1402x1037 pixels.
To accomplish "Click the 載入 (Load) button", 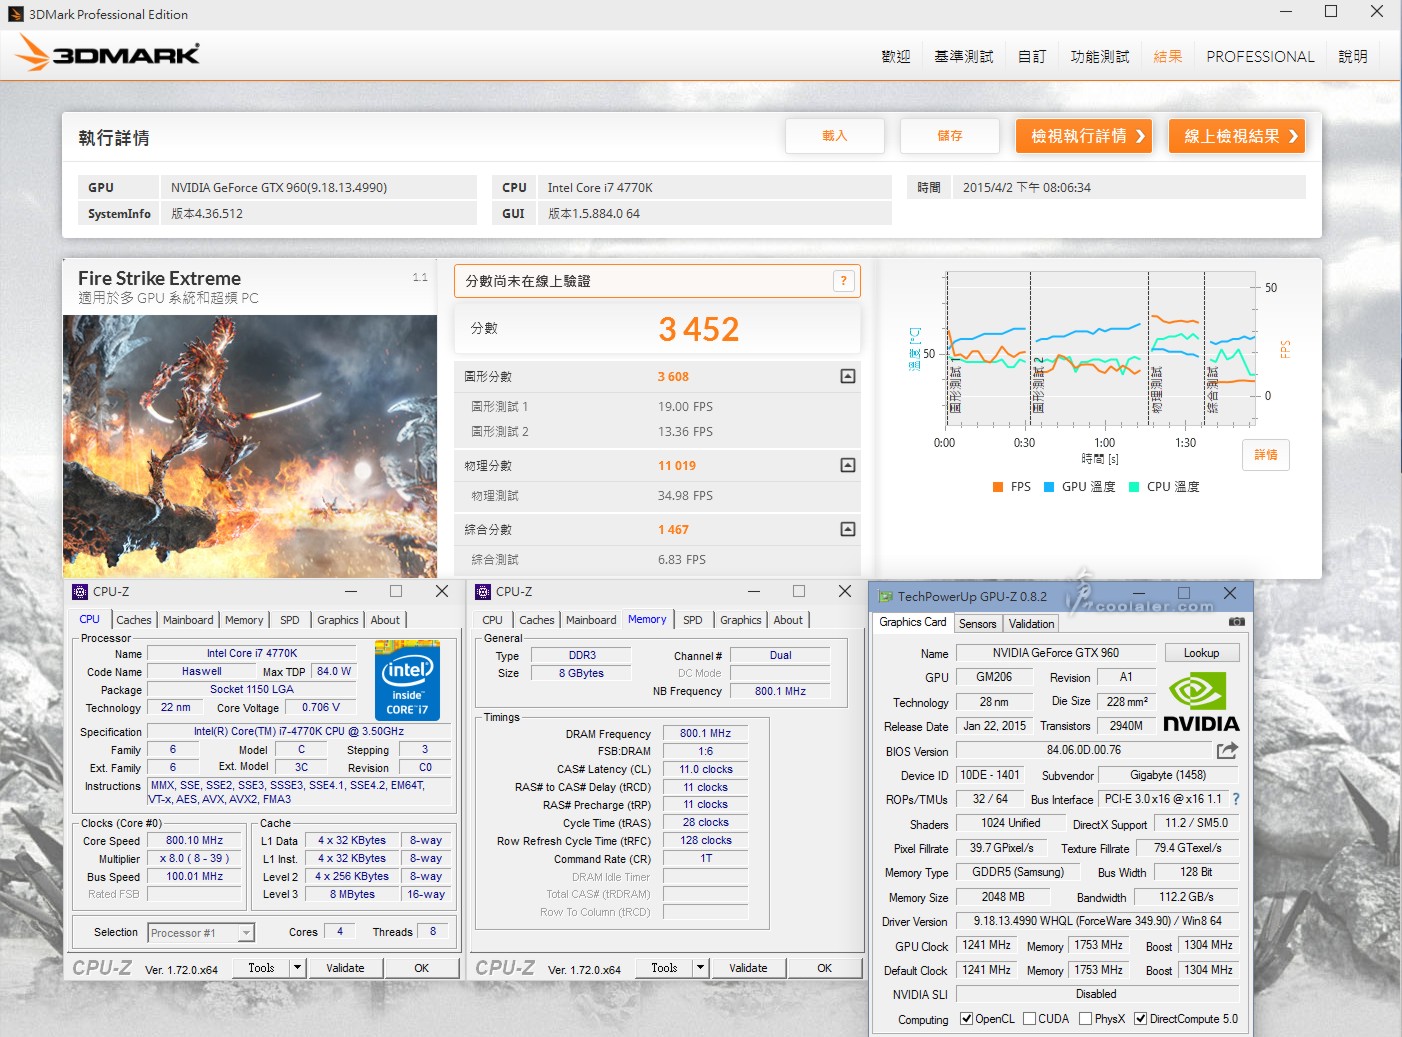I will click(835, 136).
